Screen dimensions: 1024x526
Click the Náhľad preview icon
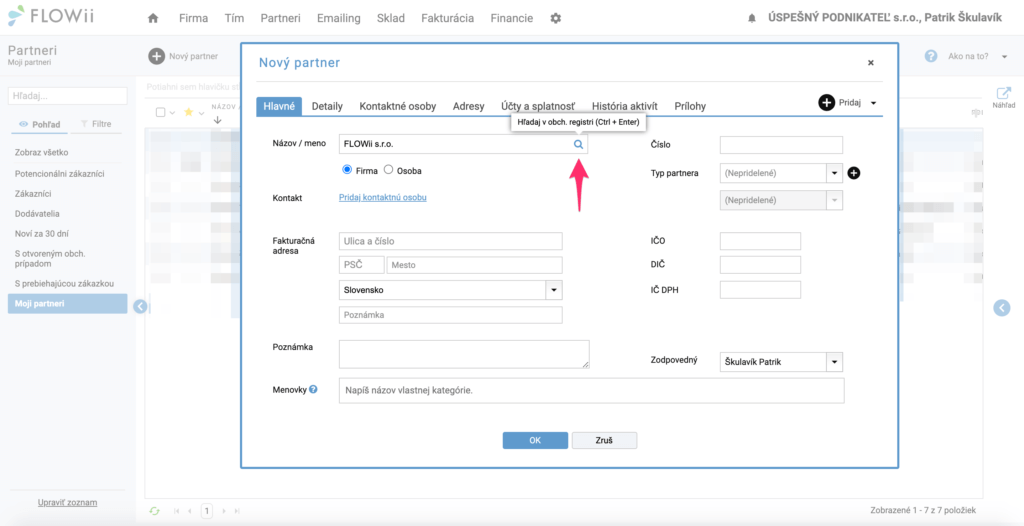point(1003,93)
